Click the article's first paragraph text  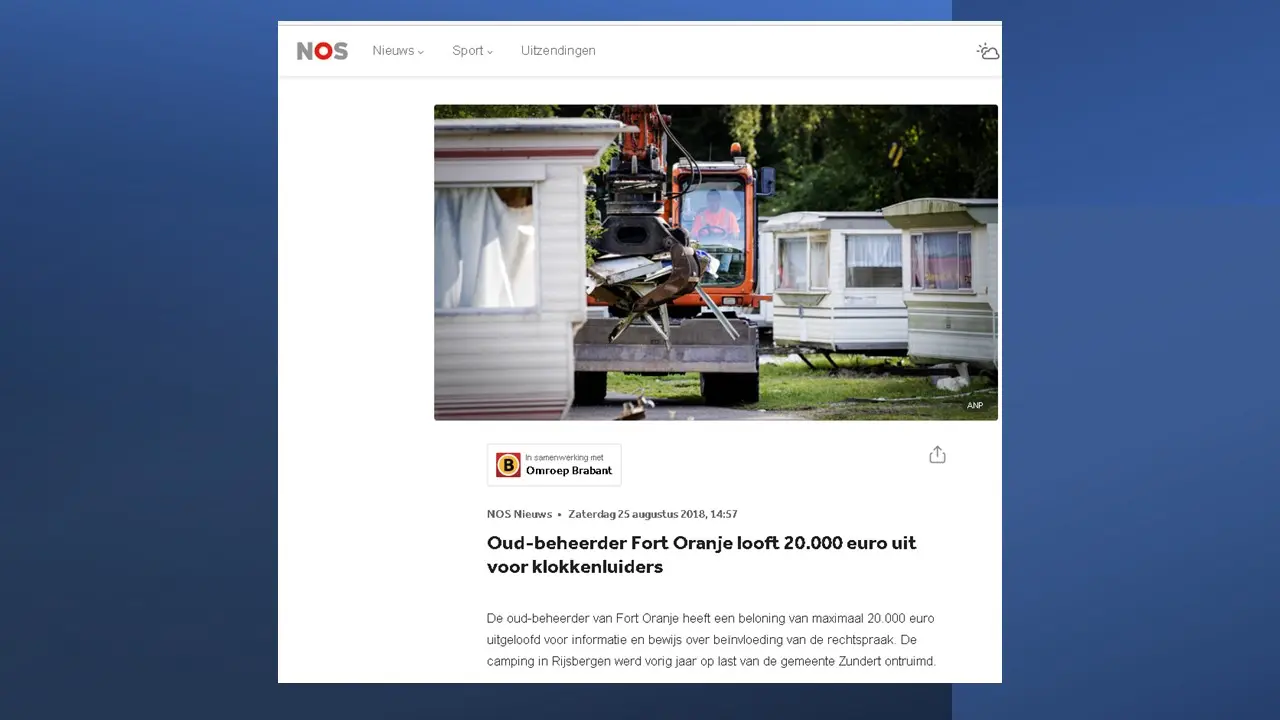tap(711, 640)
